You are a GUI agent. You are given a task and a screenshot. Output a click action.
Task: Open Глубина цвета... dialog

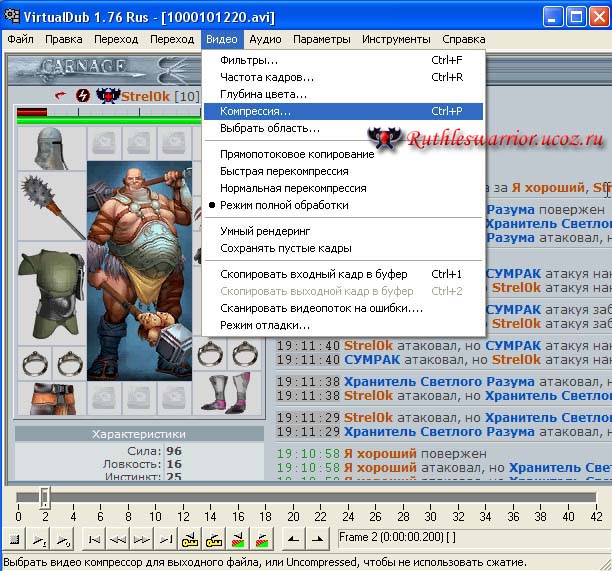343,94
